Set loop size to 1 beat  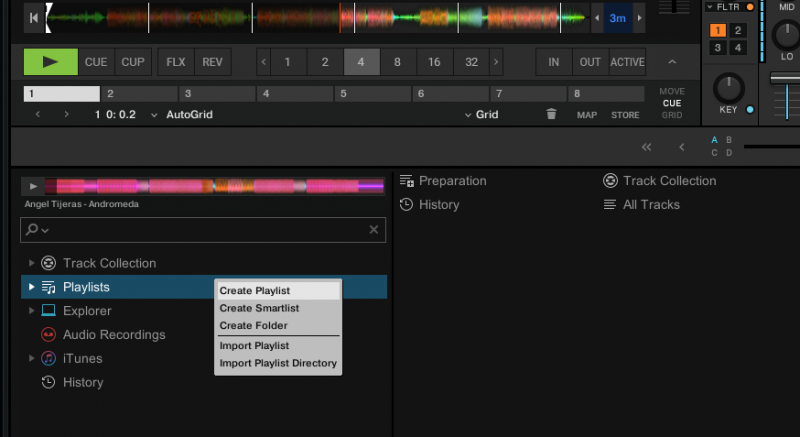[x=288, y=62]
